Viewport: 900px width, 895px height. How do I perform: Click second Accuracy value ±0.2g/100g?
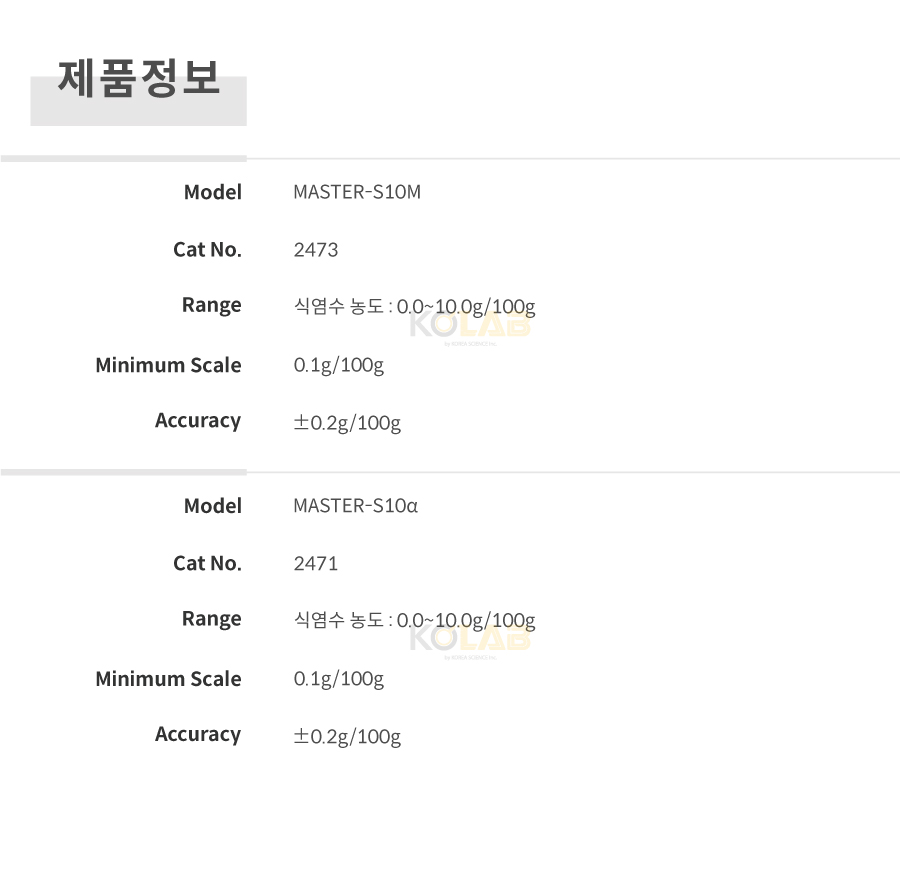click(x=347, y=737)
